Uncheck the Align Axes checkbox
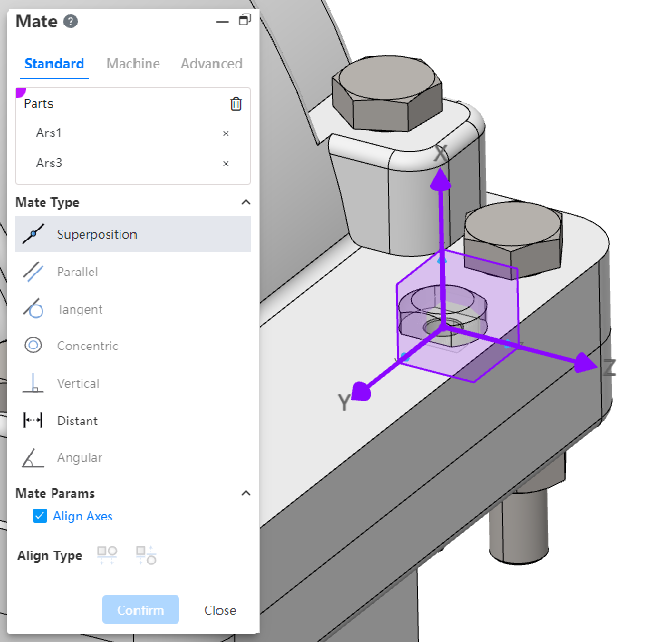Image resolution: width=653 pixels, height=642 pixels. [40, 516]
